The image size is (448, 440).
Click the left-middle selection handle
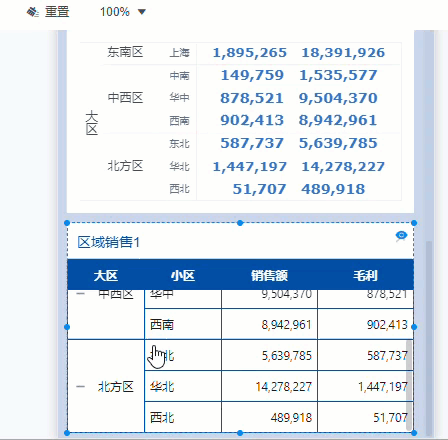click(x=67, y=327)
